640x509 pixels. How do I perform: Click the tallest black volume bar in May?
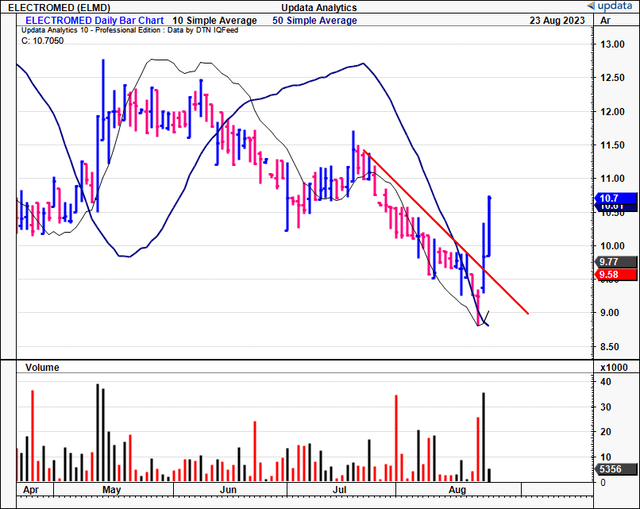(98, 433)
